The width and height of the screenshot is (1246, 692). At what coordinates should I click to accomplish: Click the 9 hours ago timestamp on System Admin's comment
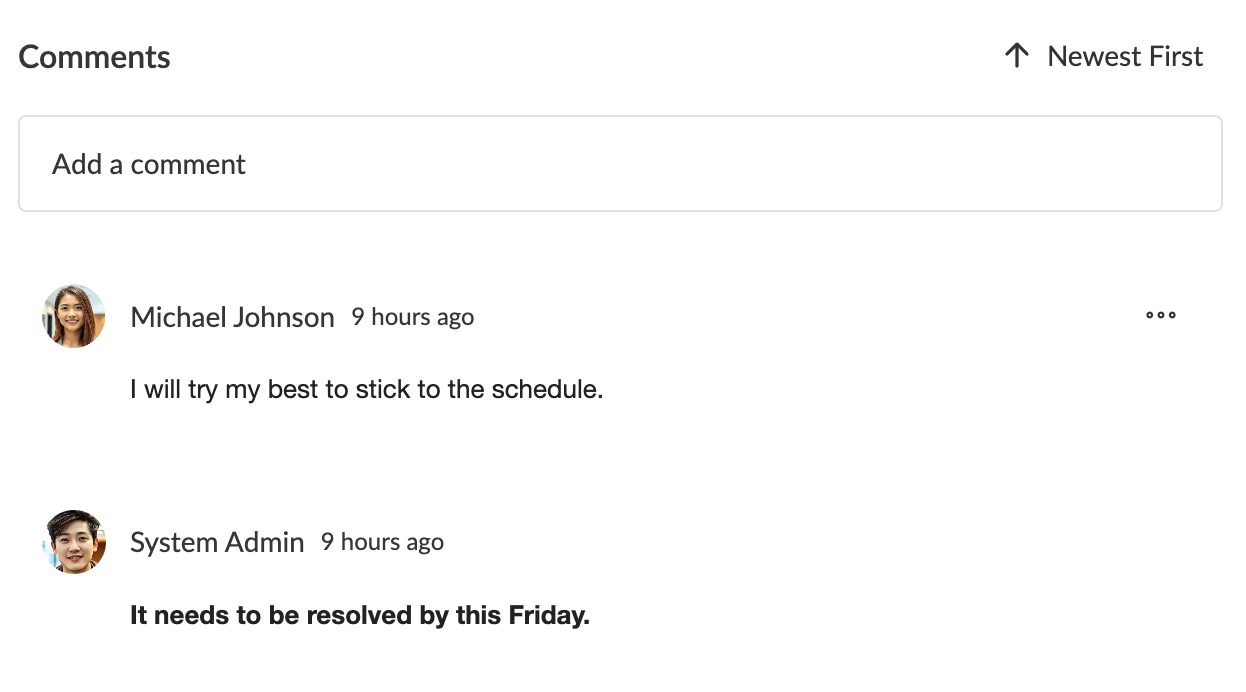(x=381, y=541)
